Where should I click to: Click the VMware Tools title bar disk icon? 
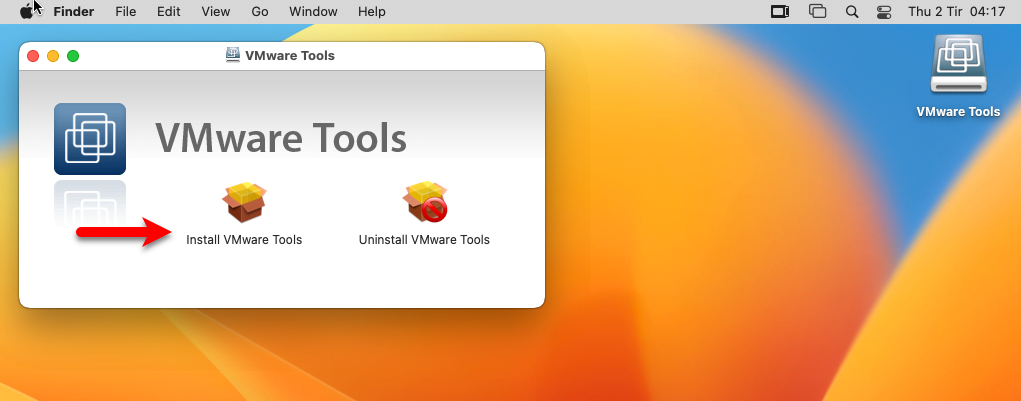click(x=233, y=55)
